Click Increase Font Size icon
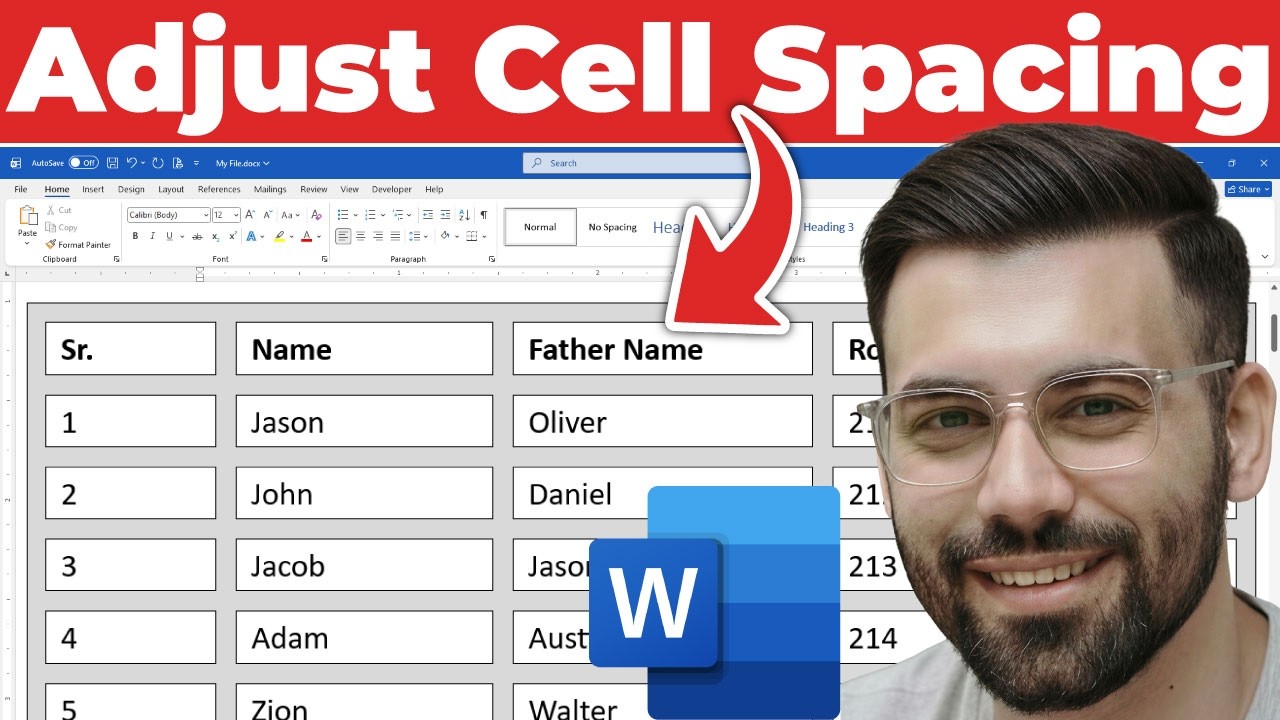1280x720 pixels. pos(250,215)
